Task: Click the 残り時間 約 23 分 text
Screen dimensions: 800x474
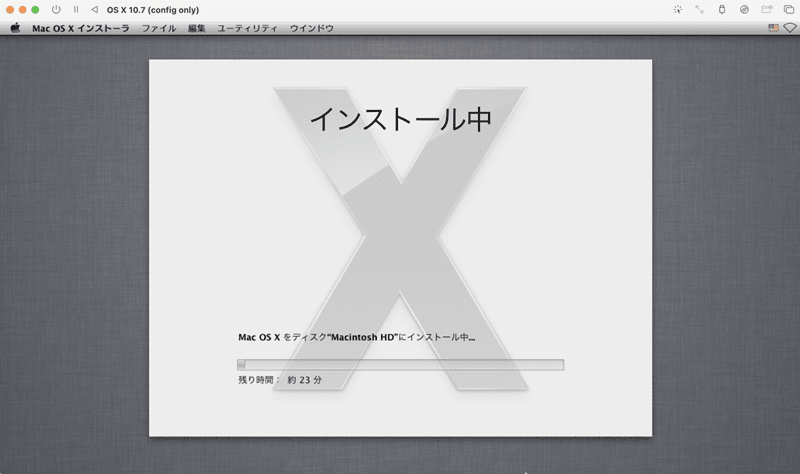Action: click(x=280, y=380)
